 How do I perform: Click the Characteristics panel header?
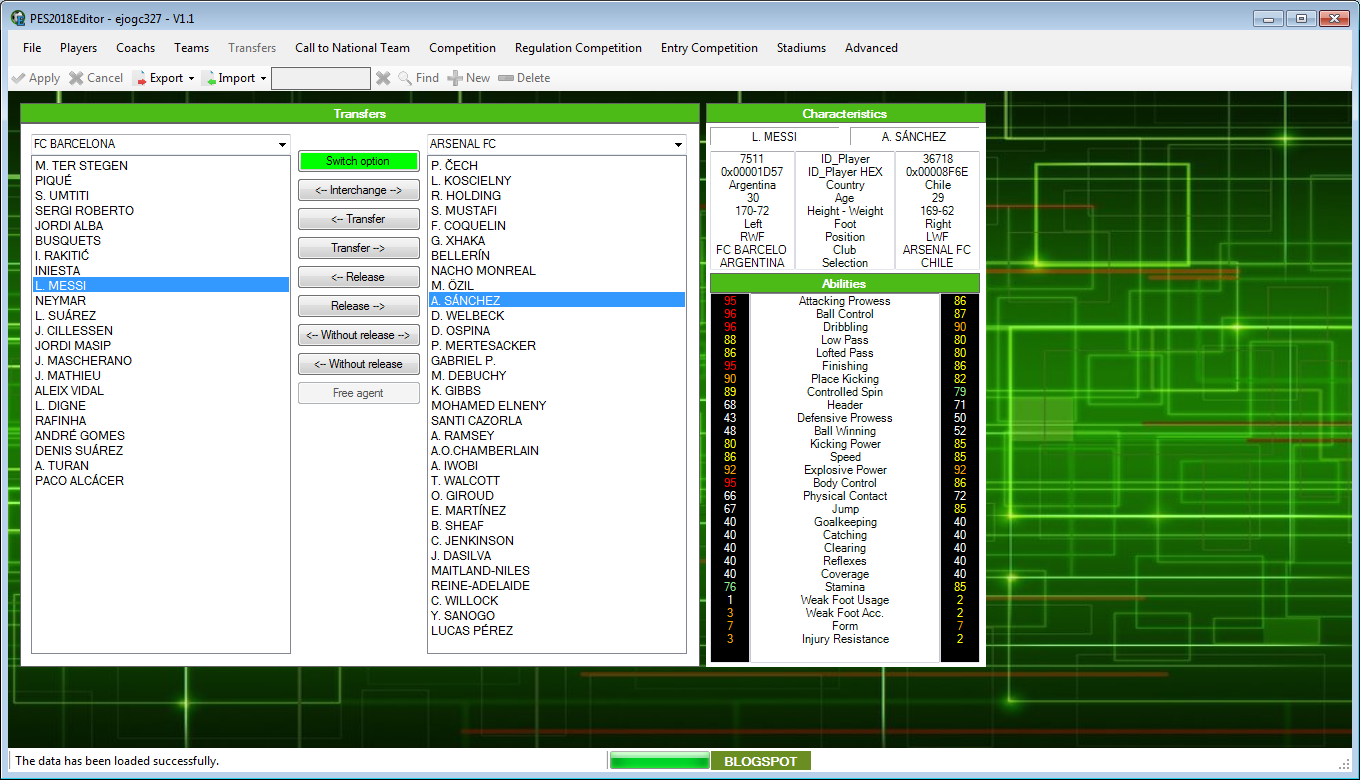[x=845, y=114]
